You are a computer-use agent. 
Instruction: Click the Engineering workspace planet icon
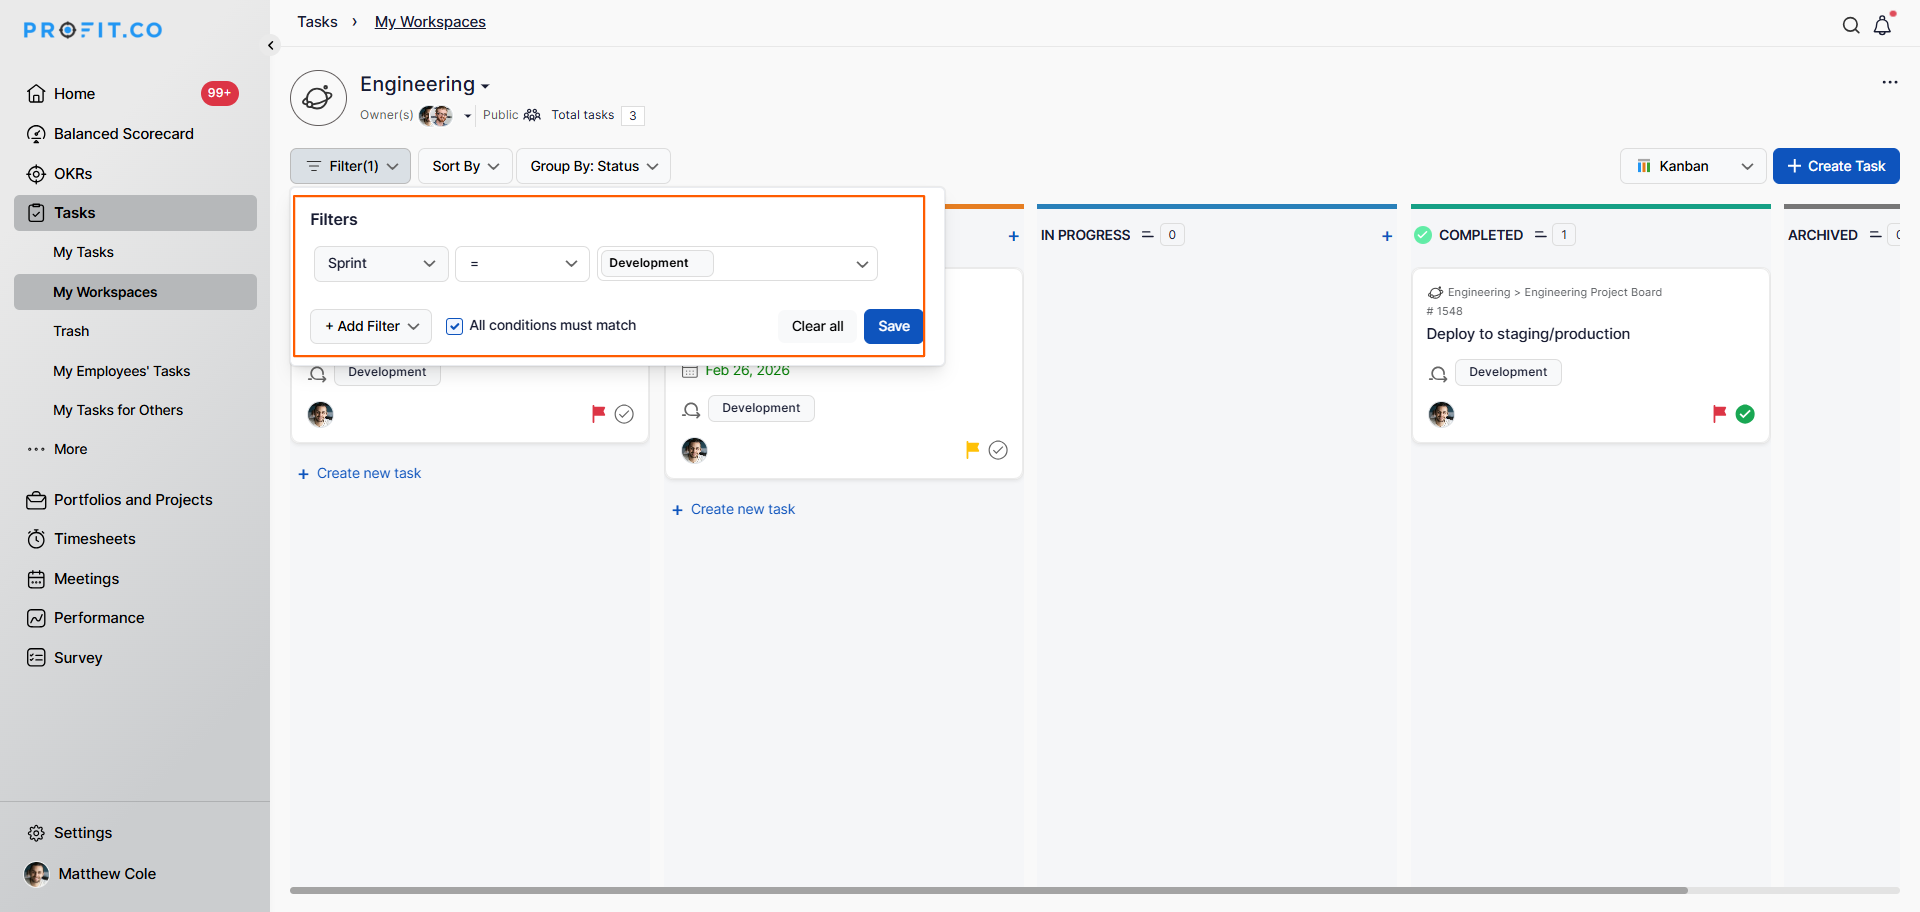[318, 98]
